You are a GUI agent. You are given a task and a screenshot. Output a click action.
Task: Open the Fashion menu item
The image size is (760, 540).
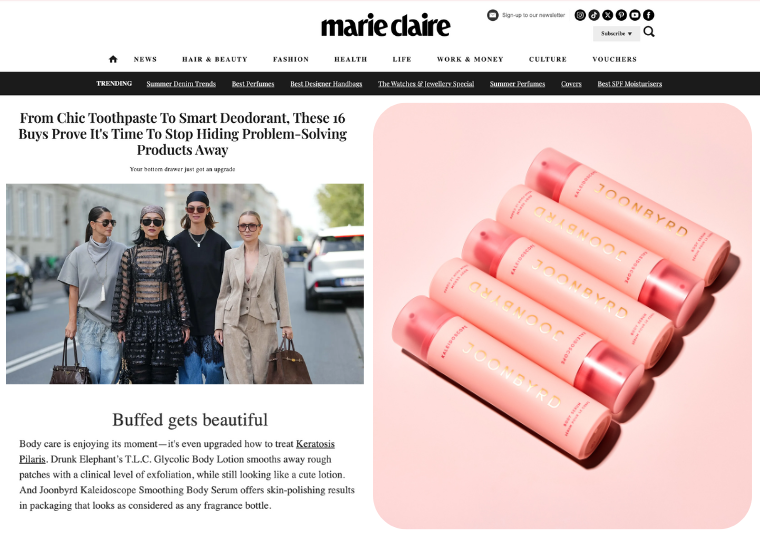[291, 59]
